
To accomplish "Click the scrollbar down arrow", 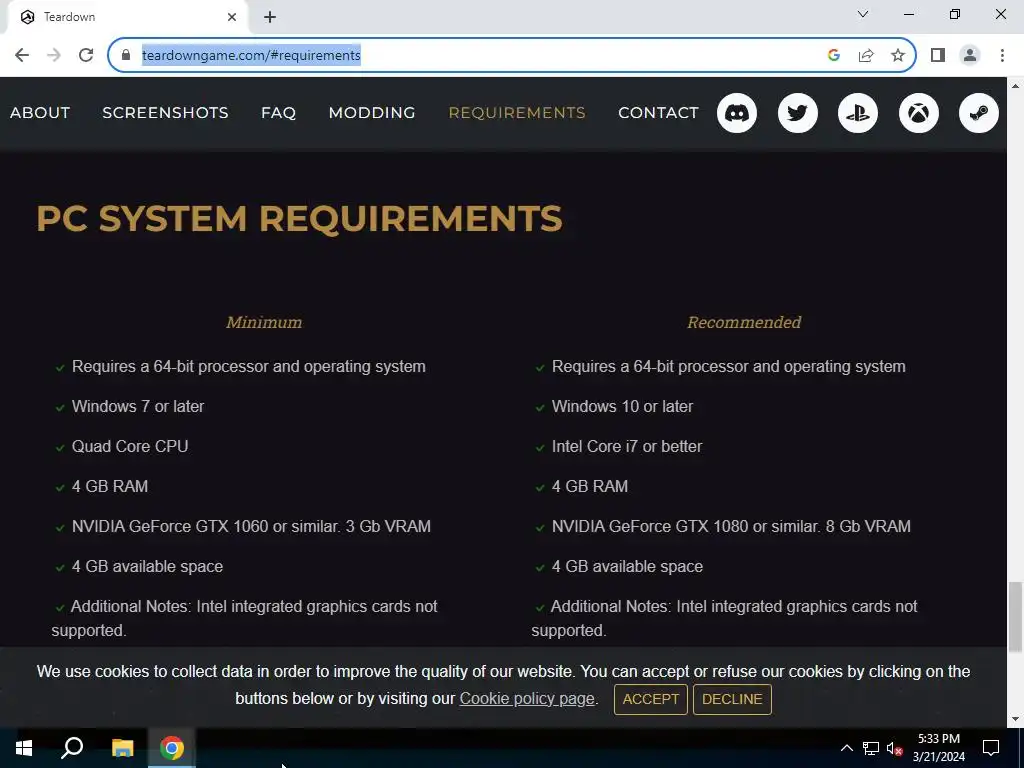I will click(x=1015, y=719).
